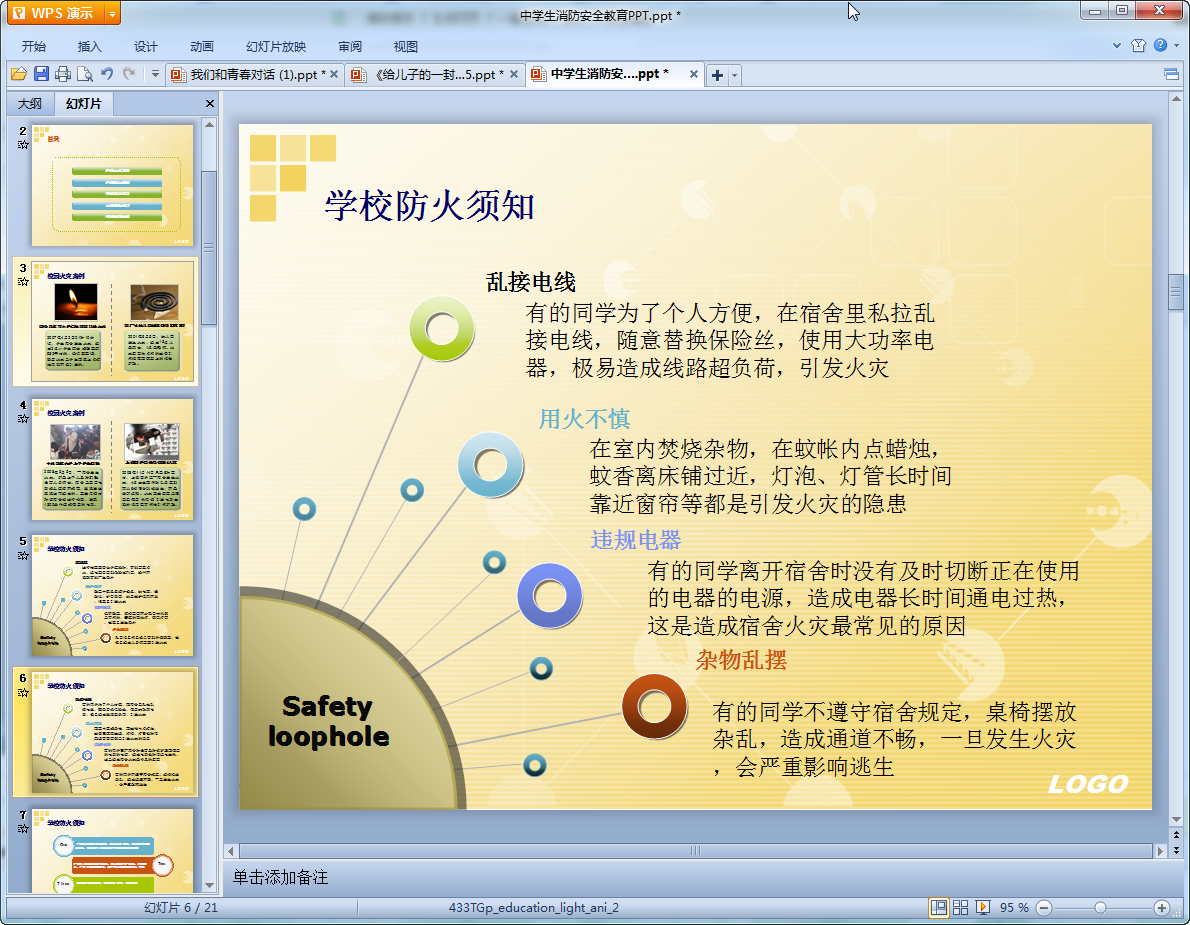Go to next slide double-arrow button
This screenshot has height=925, width=1190.
[1176, 850]
